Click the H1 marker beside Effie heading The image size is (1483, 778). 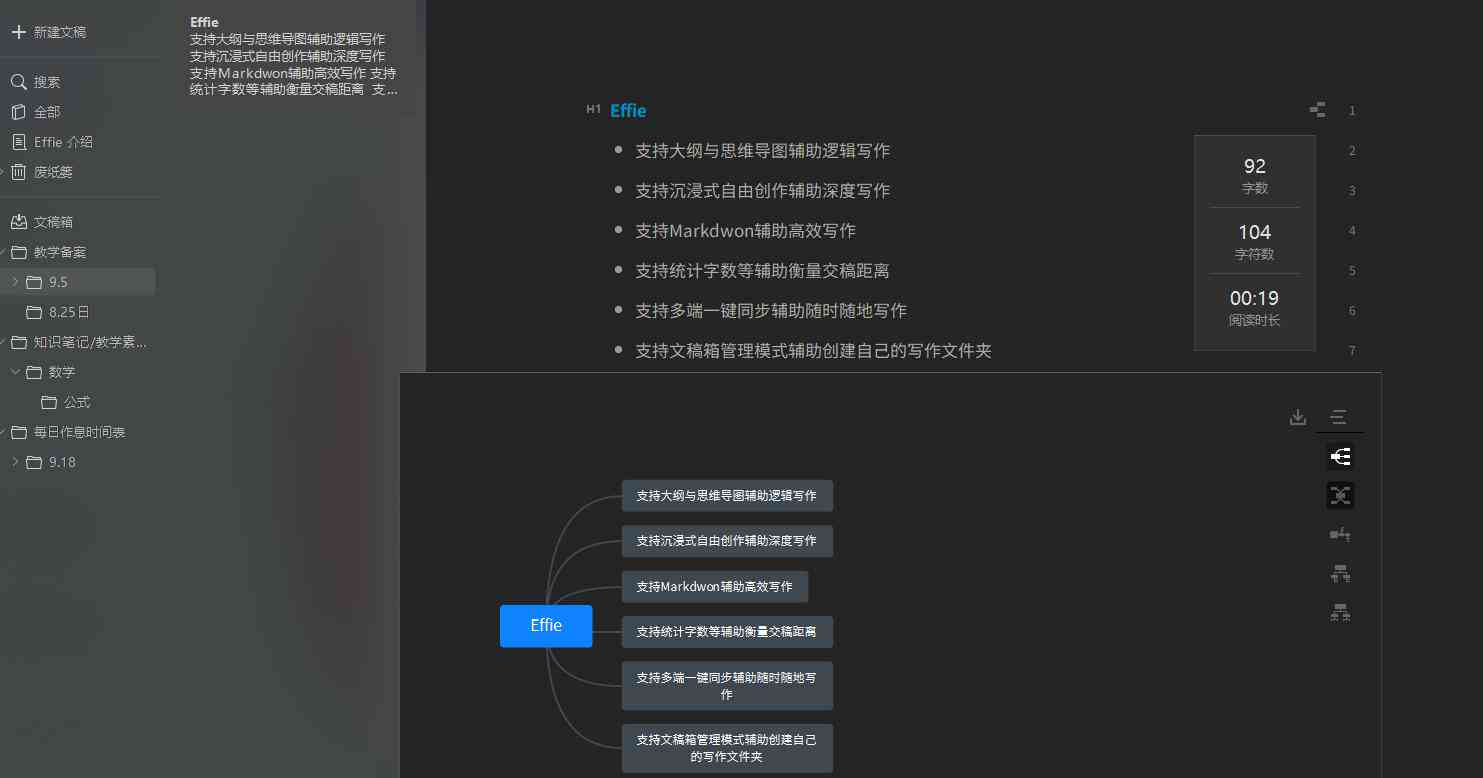point(594,109)
